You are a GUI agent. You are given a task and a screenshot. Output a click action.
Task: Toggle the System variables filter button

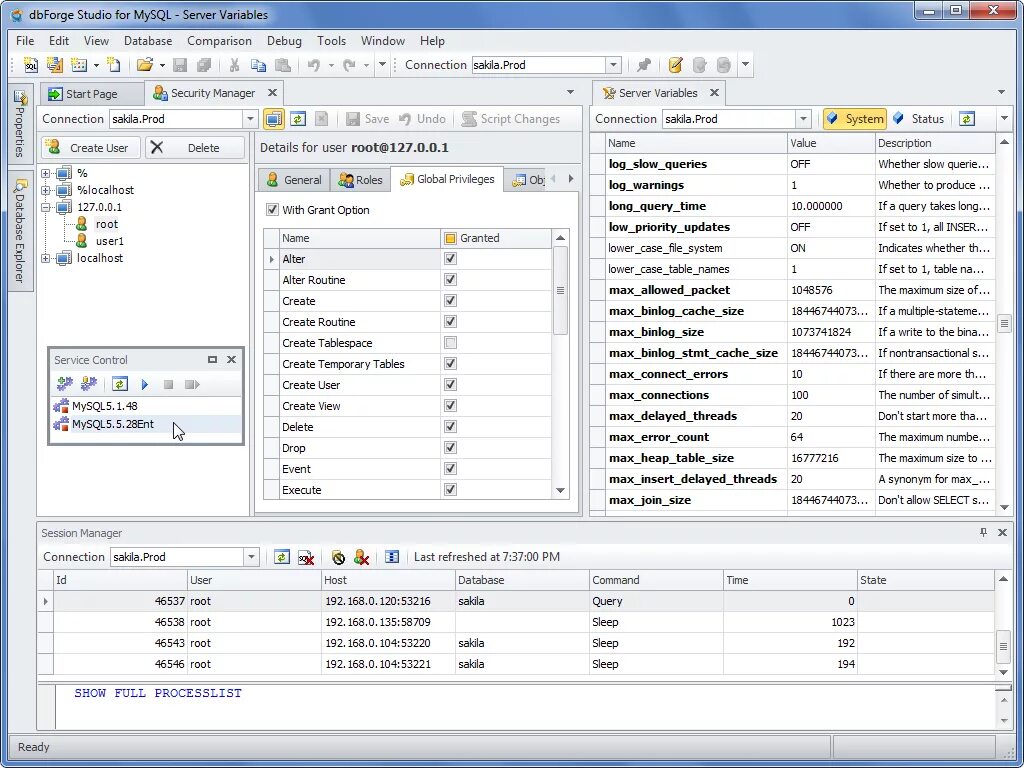click(x=855, y=119)
